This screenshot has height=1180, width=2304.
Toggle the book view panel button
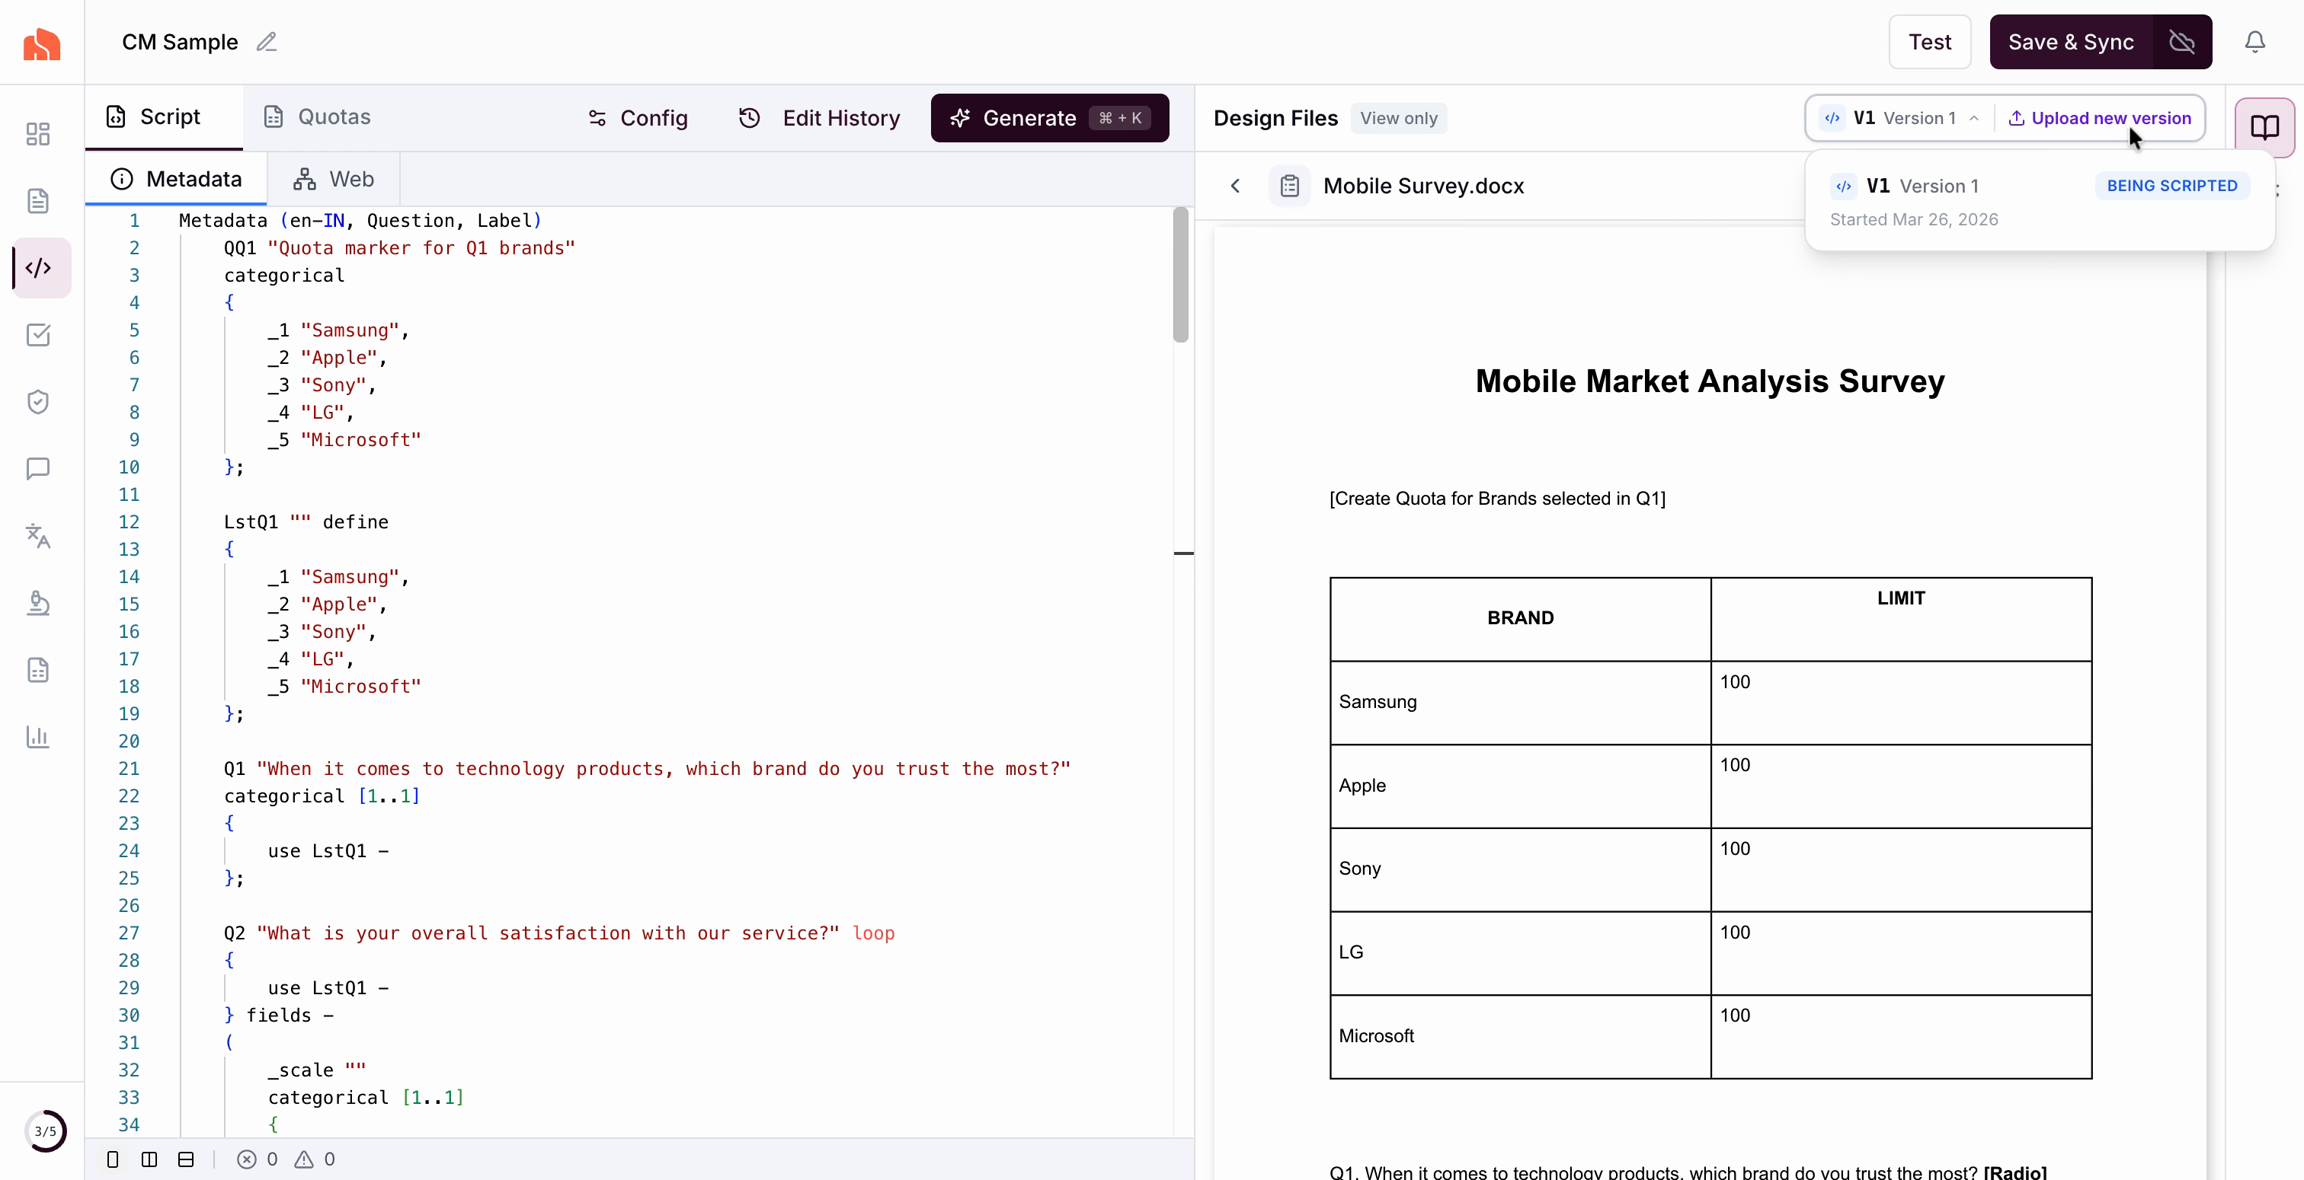[x=2264, y=127]
